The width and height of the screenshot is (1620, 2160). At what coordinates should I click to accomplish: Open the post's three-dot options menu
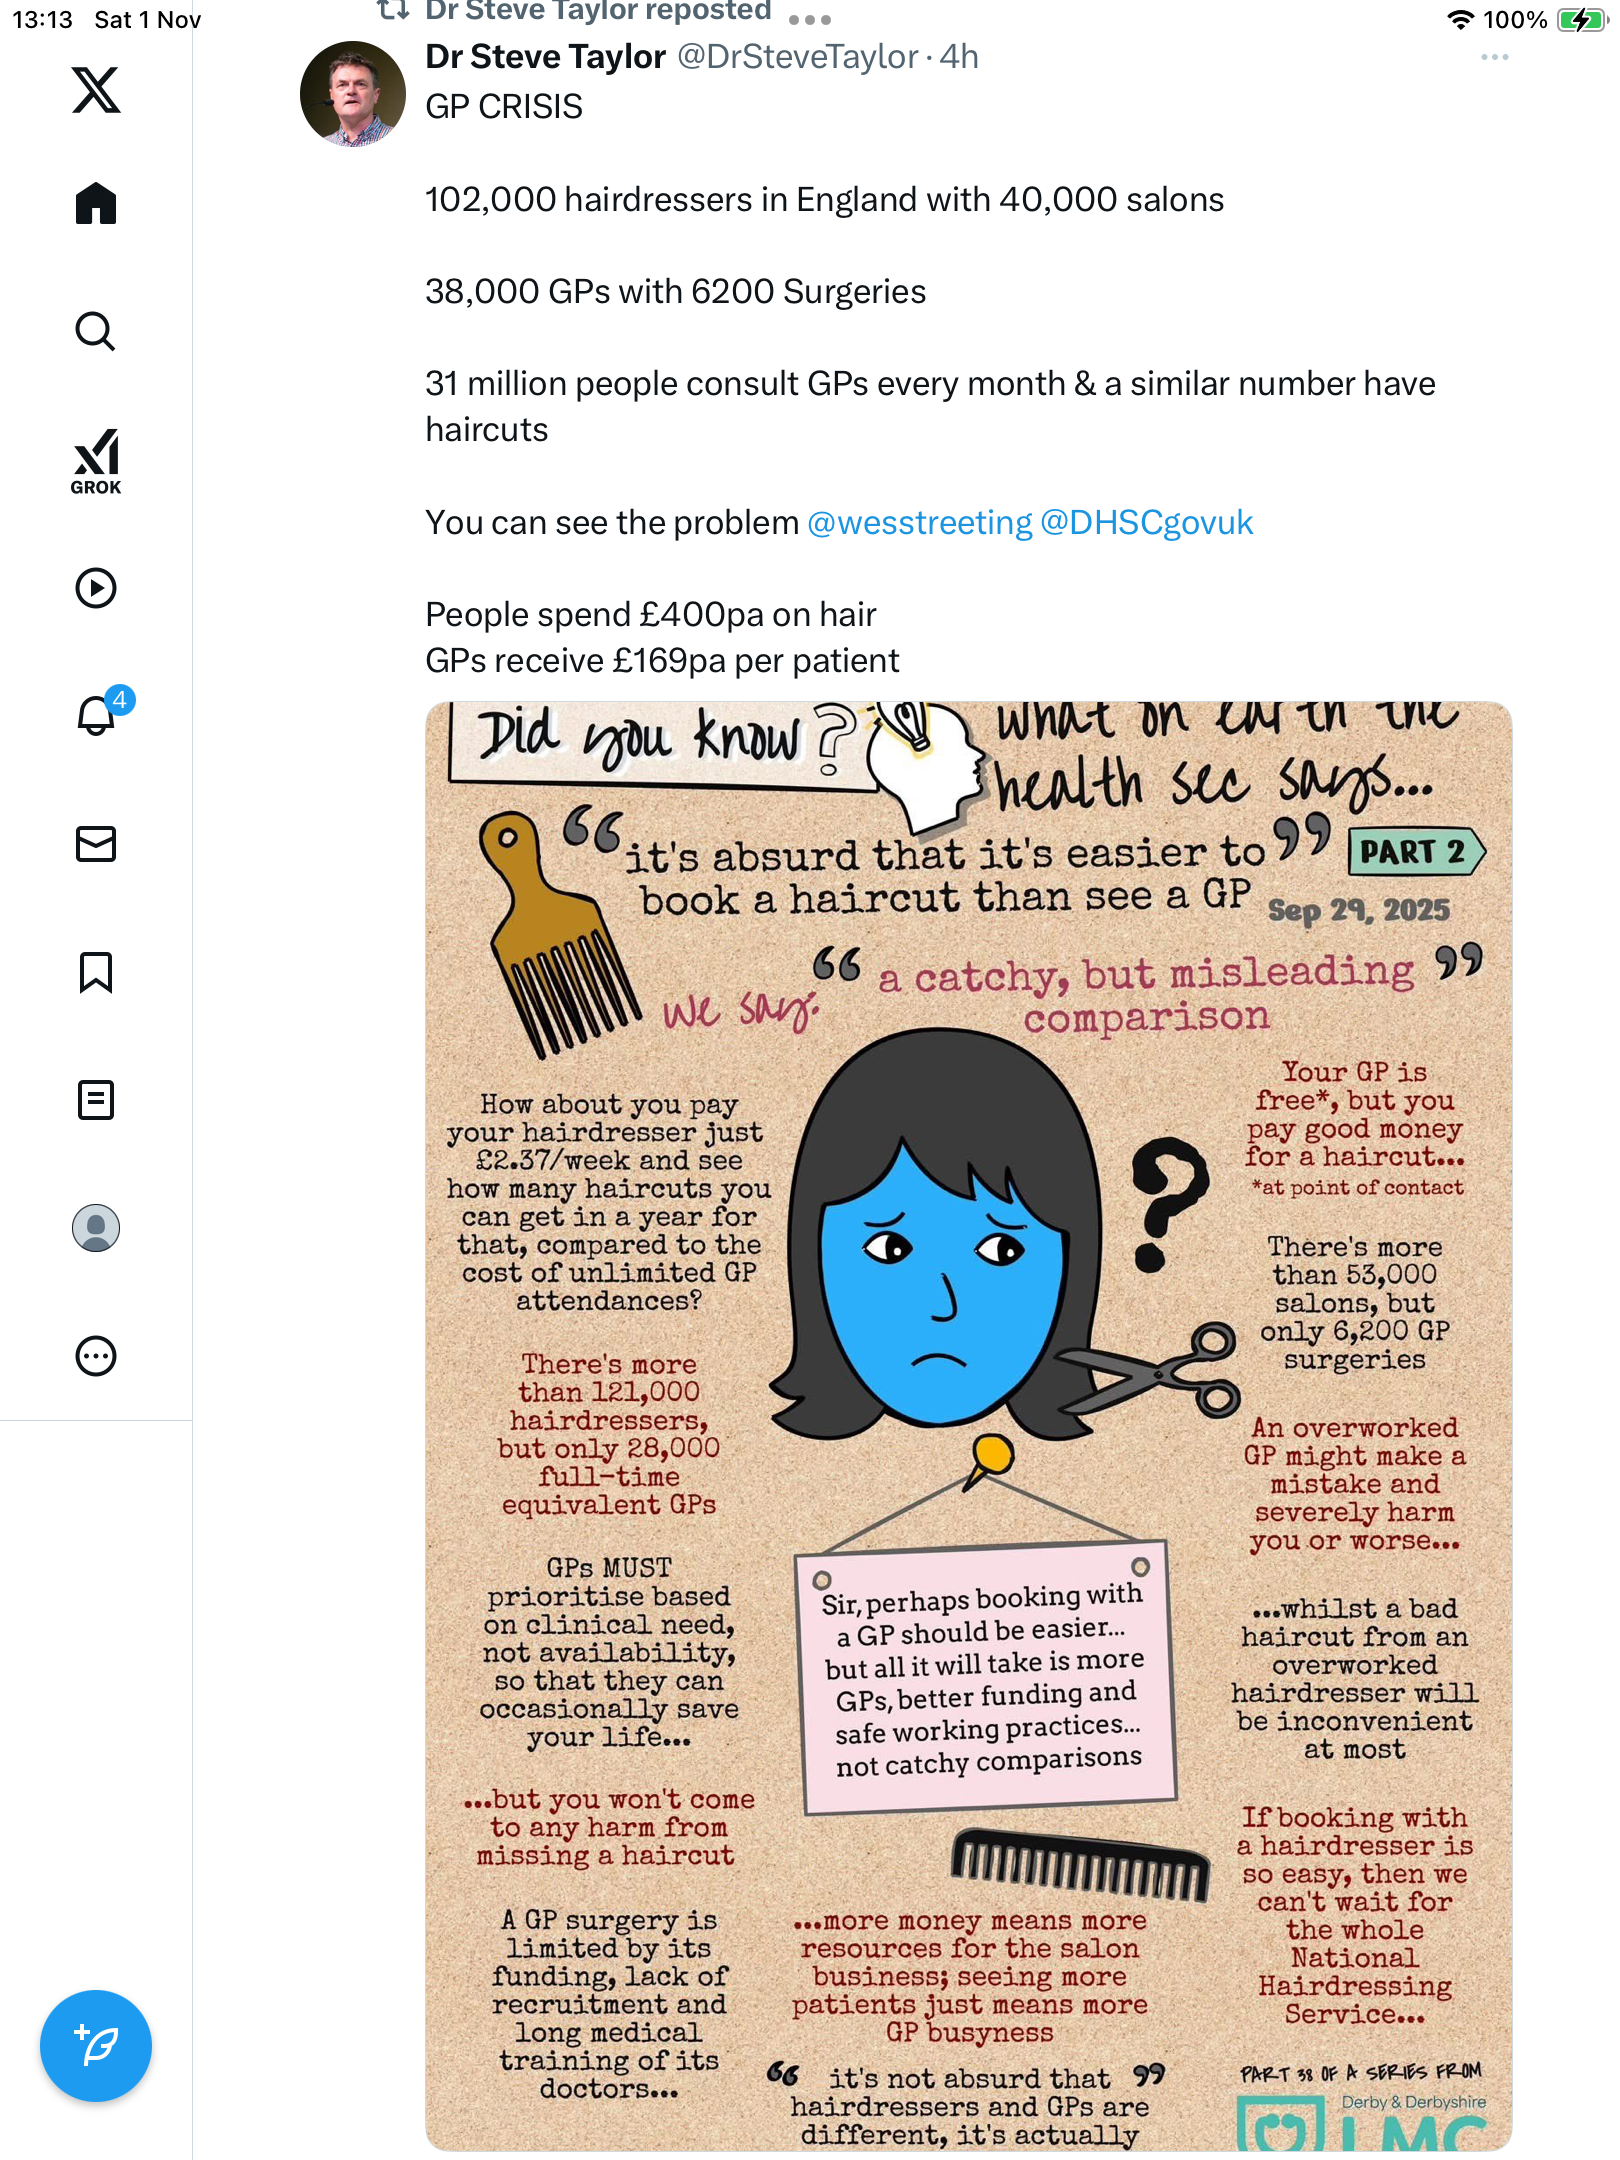click(1495, 57)
